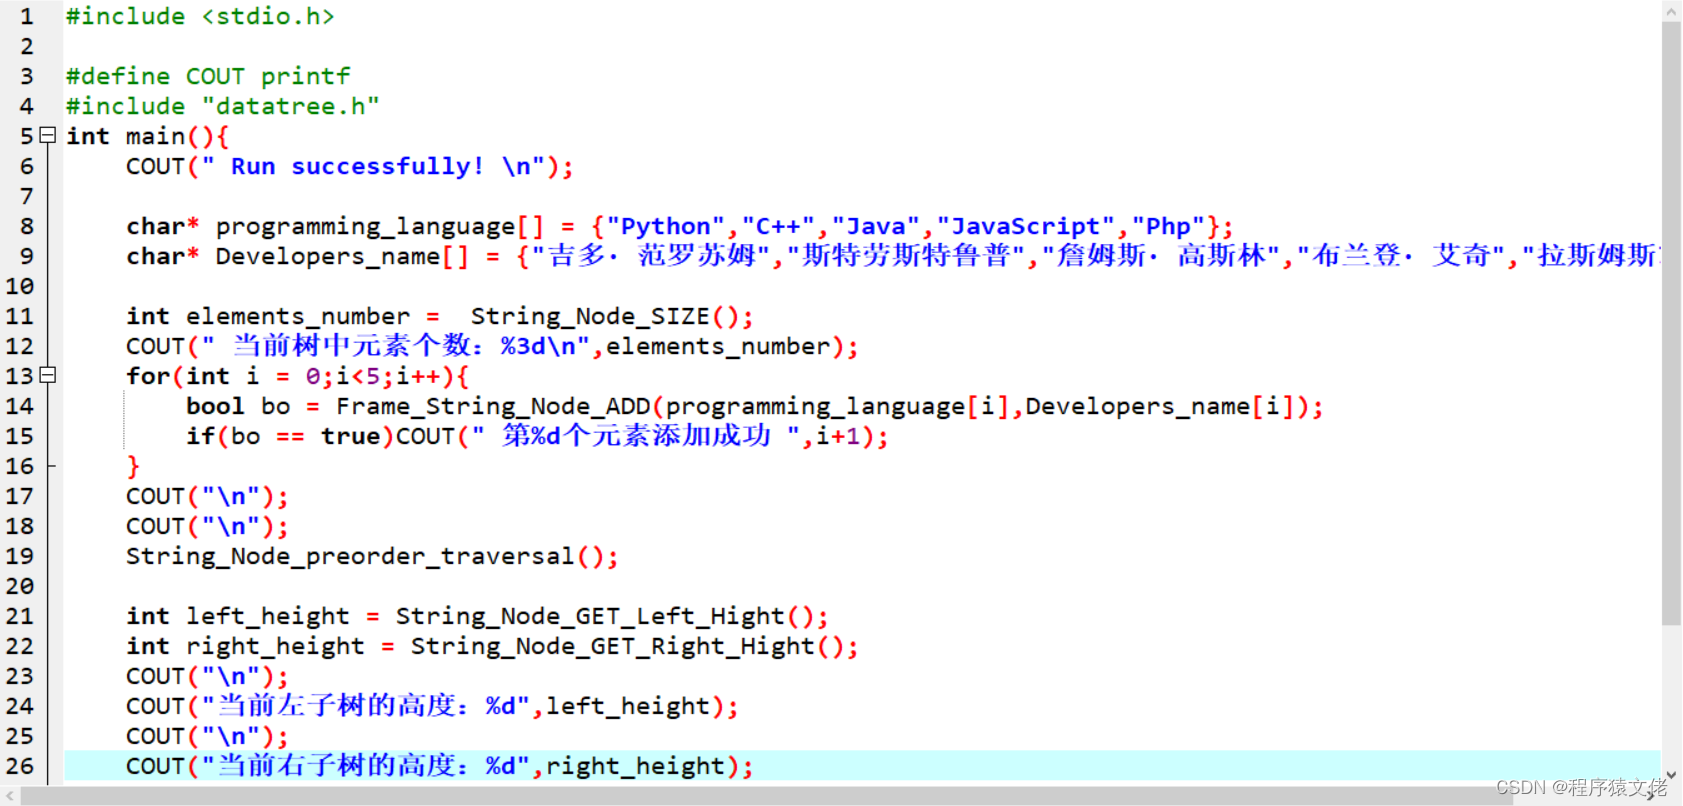
Task: Click "right_height" variable on line 22
Action: click(x=275, y=647)
